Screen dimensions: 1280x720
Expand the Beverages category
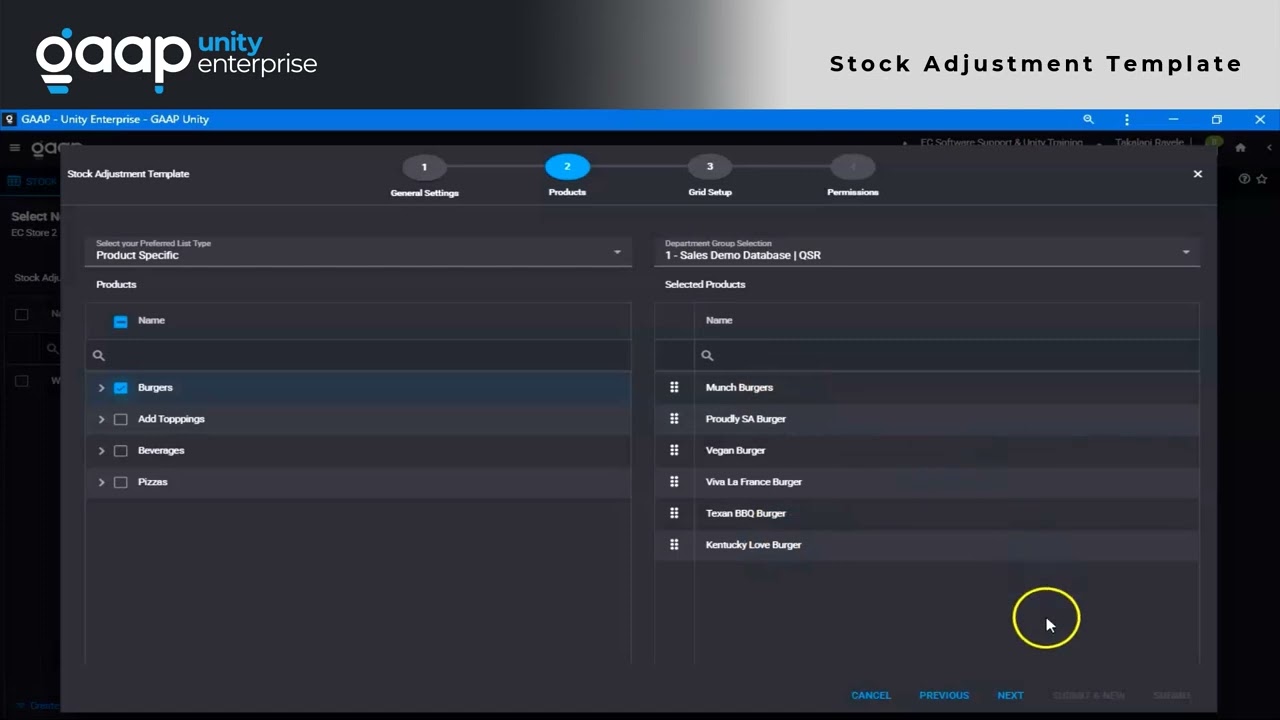tap(101, 451)
